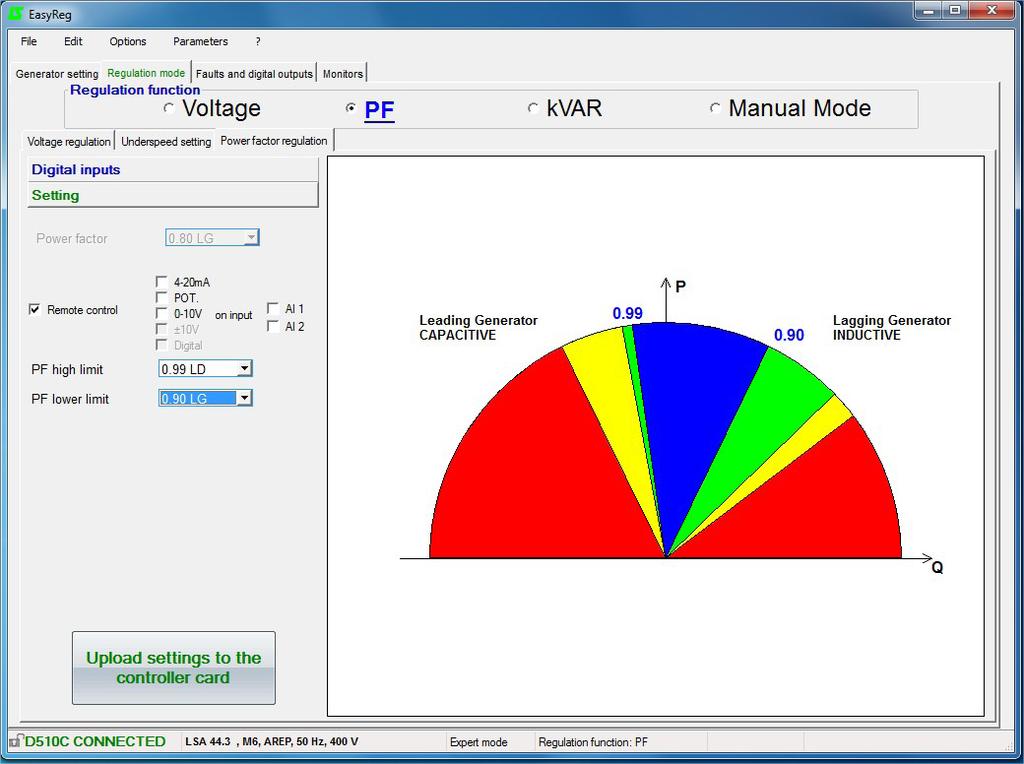This screenshot has height=764, width=1024.
Task: Select PF regulation function radio
Action: pyautogui.click(x=351, y=108)
